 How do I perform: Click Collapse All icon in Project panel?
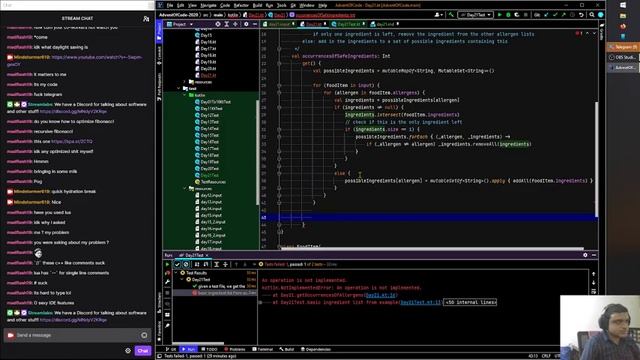(235, 24)
